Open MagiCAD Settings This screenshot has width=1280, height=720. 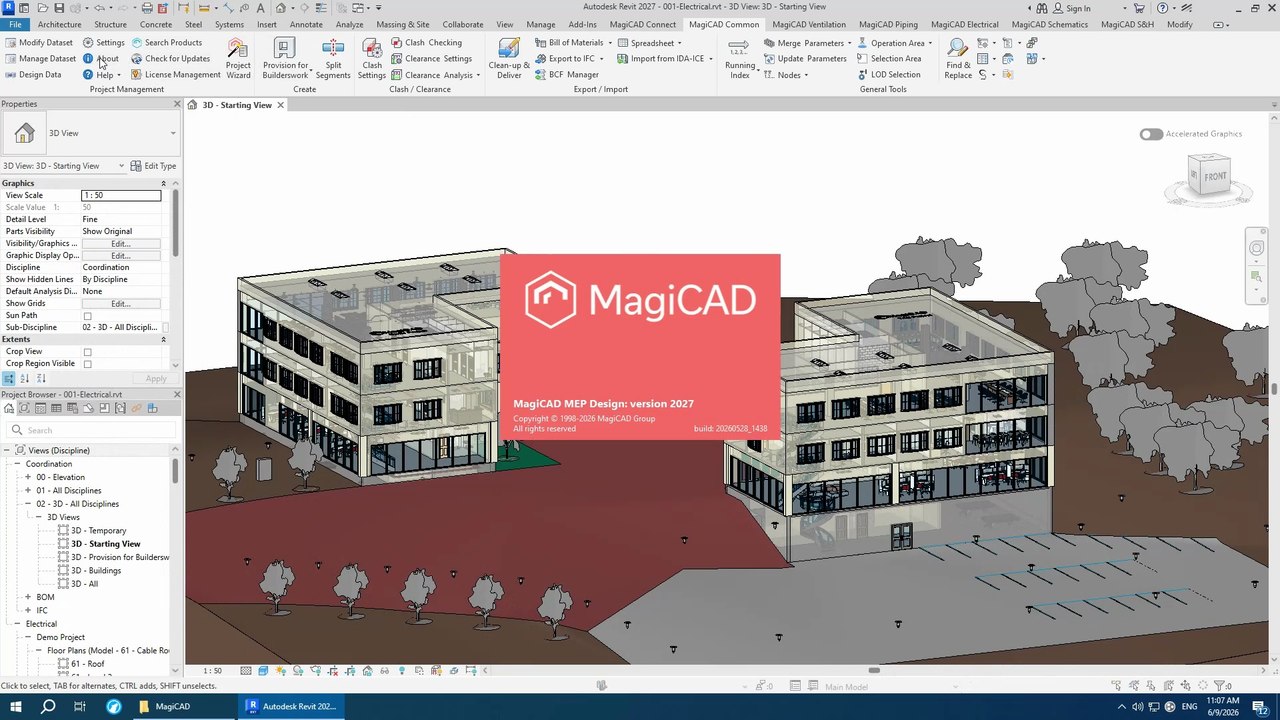104,43
